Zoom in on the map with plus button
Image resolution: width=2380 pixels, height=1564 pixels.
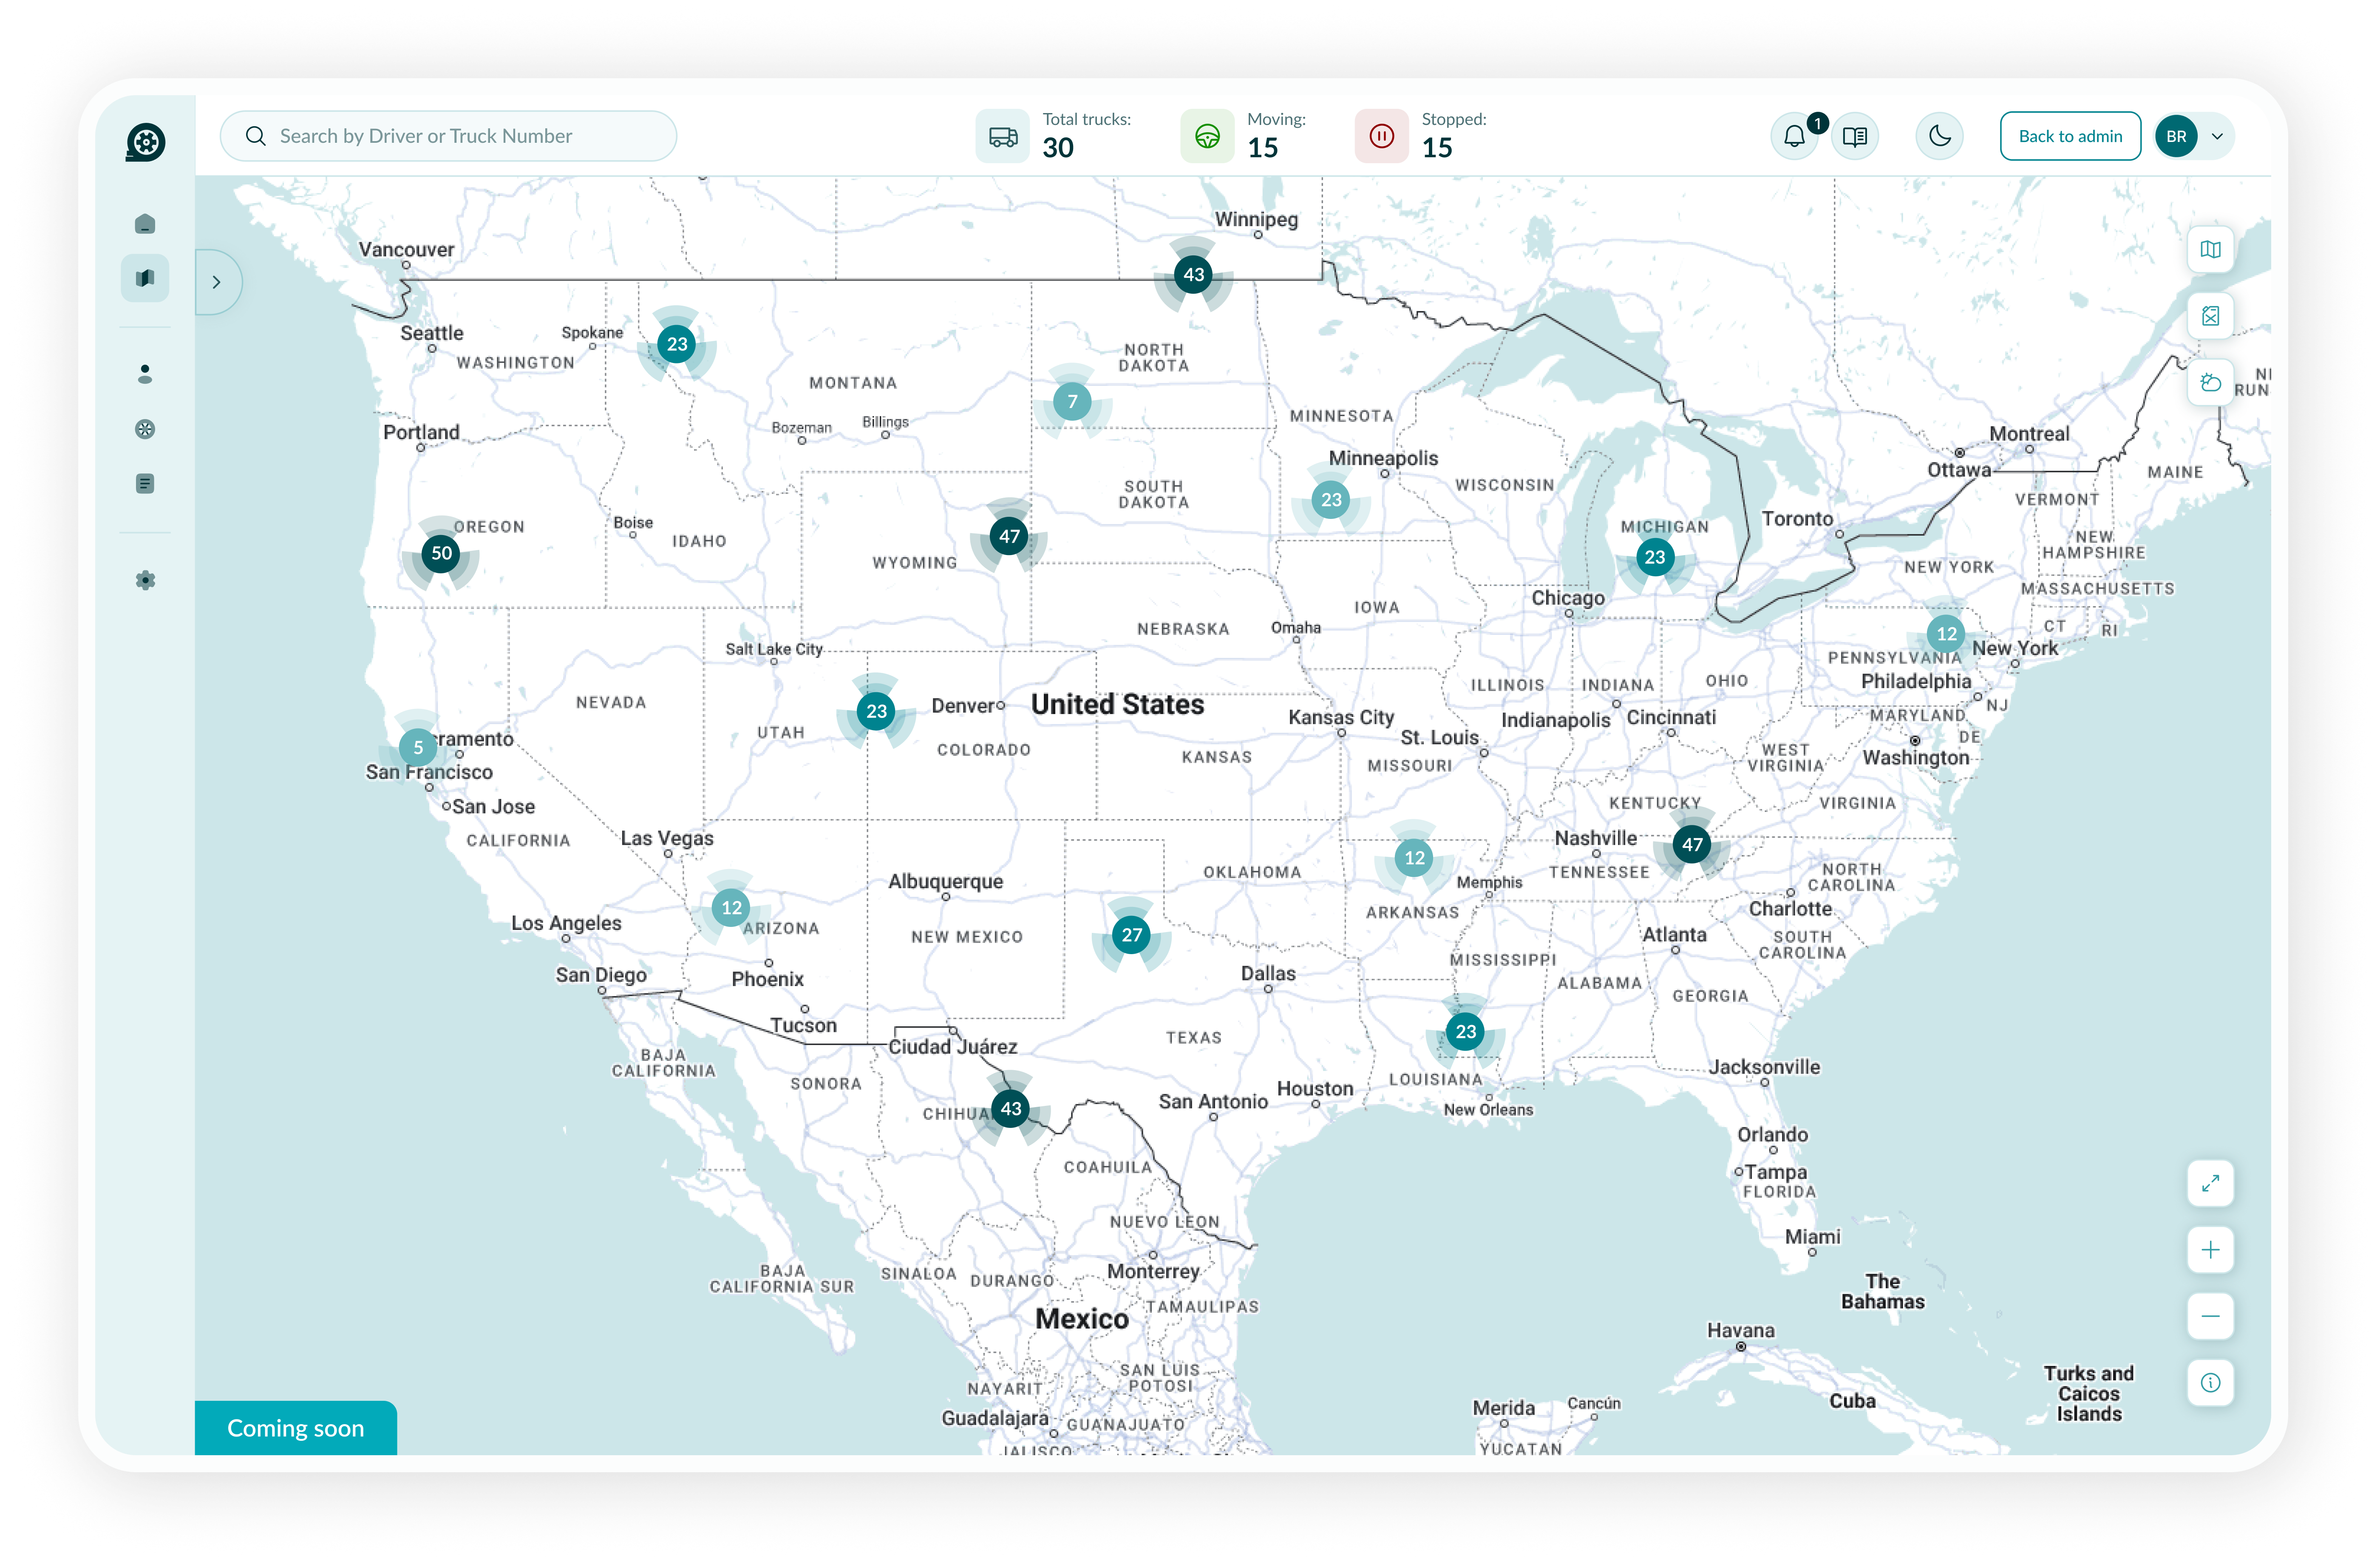(x=2210, y=1250)
